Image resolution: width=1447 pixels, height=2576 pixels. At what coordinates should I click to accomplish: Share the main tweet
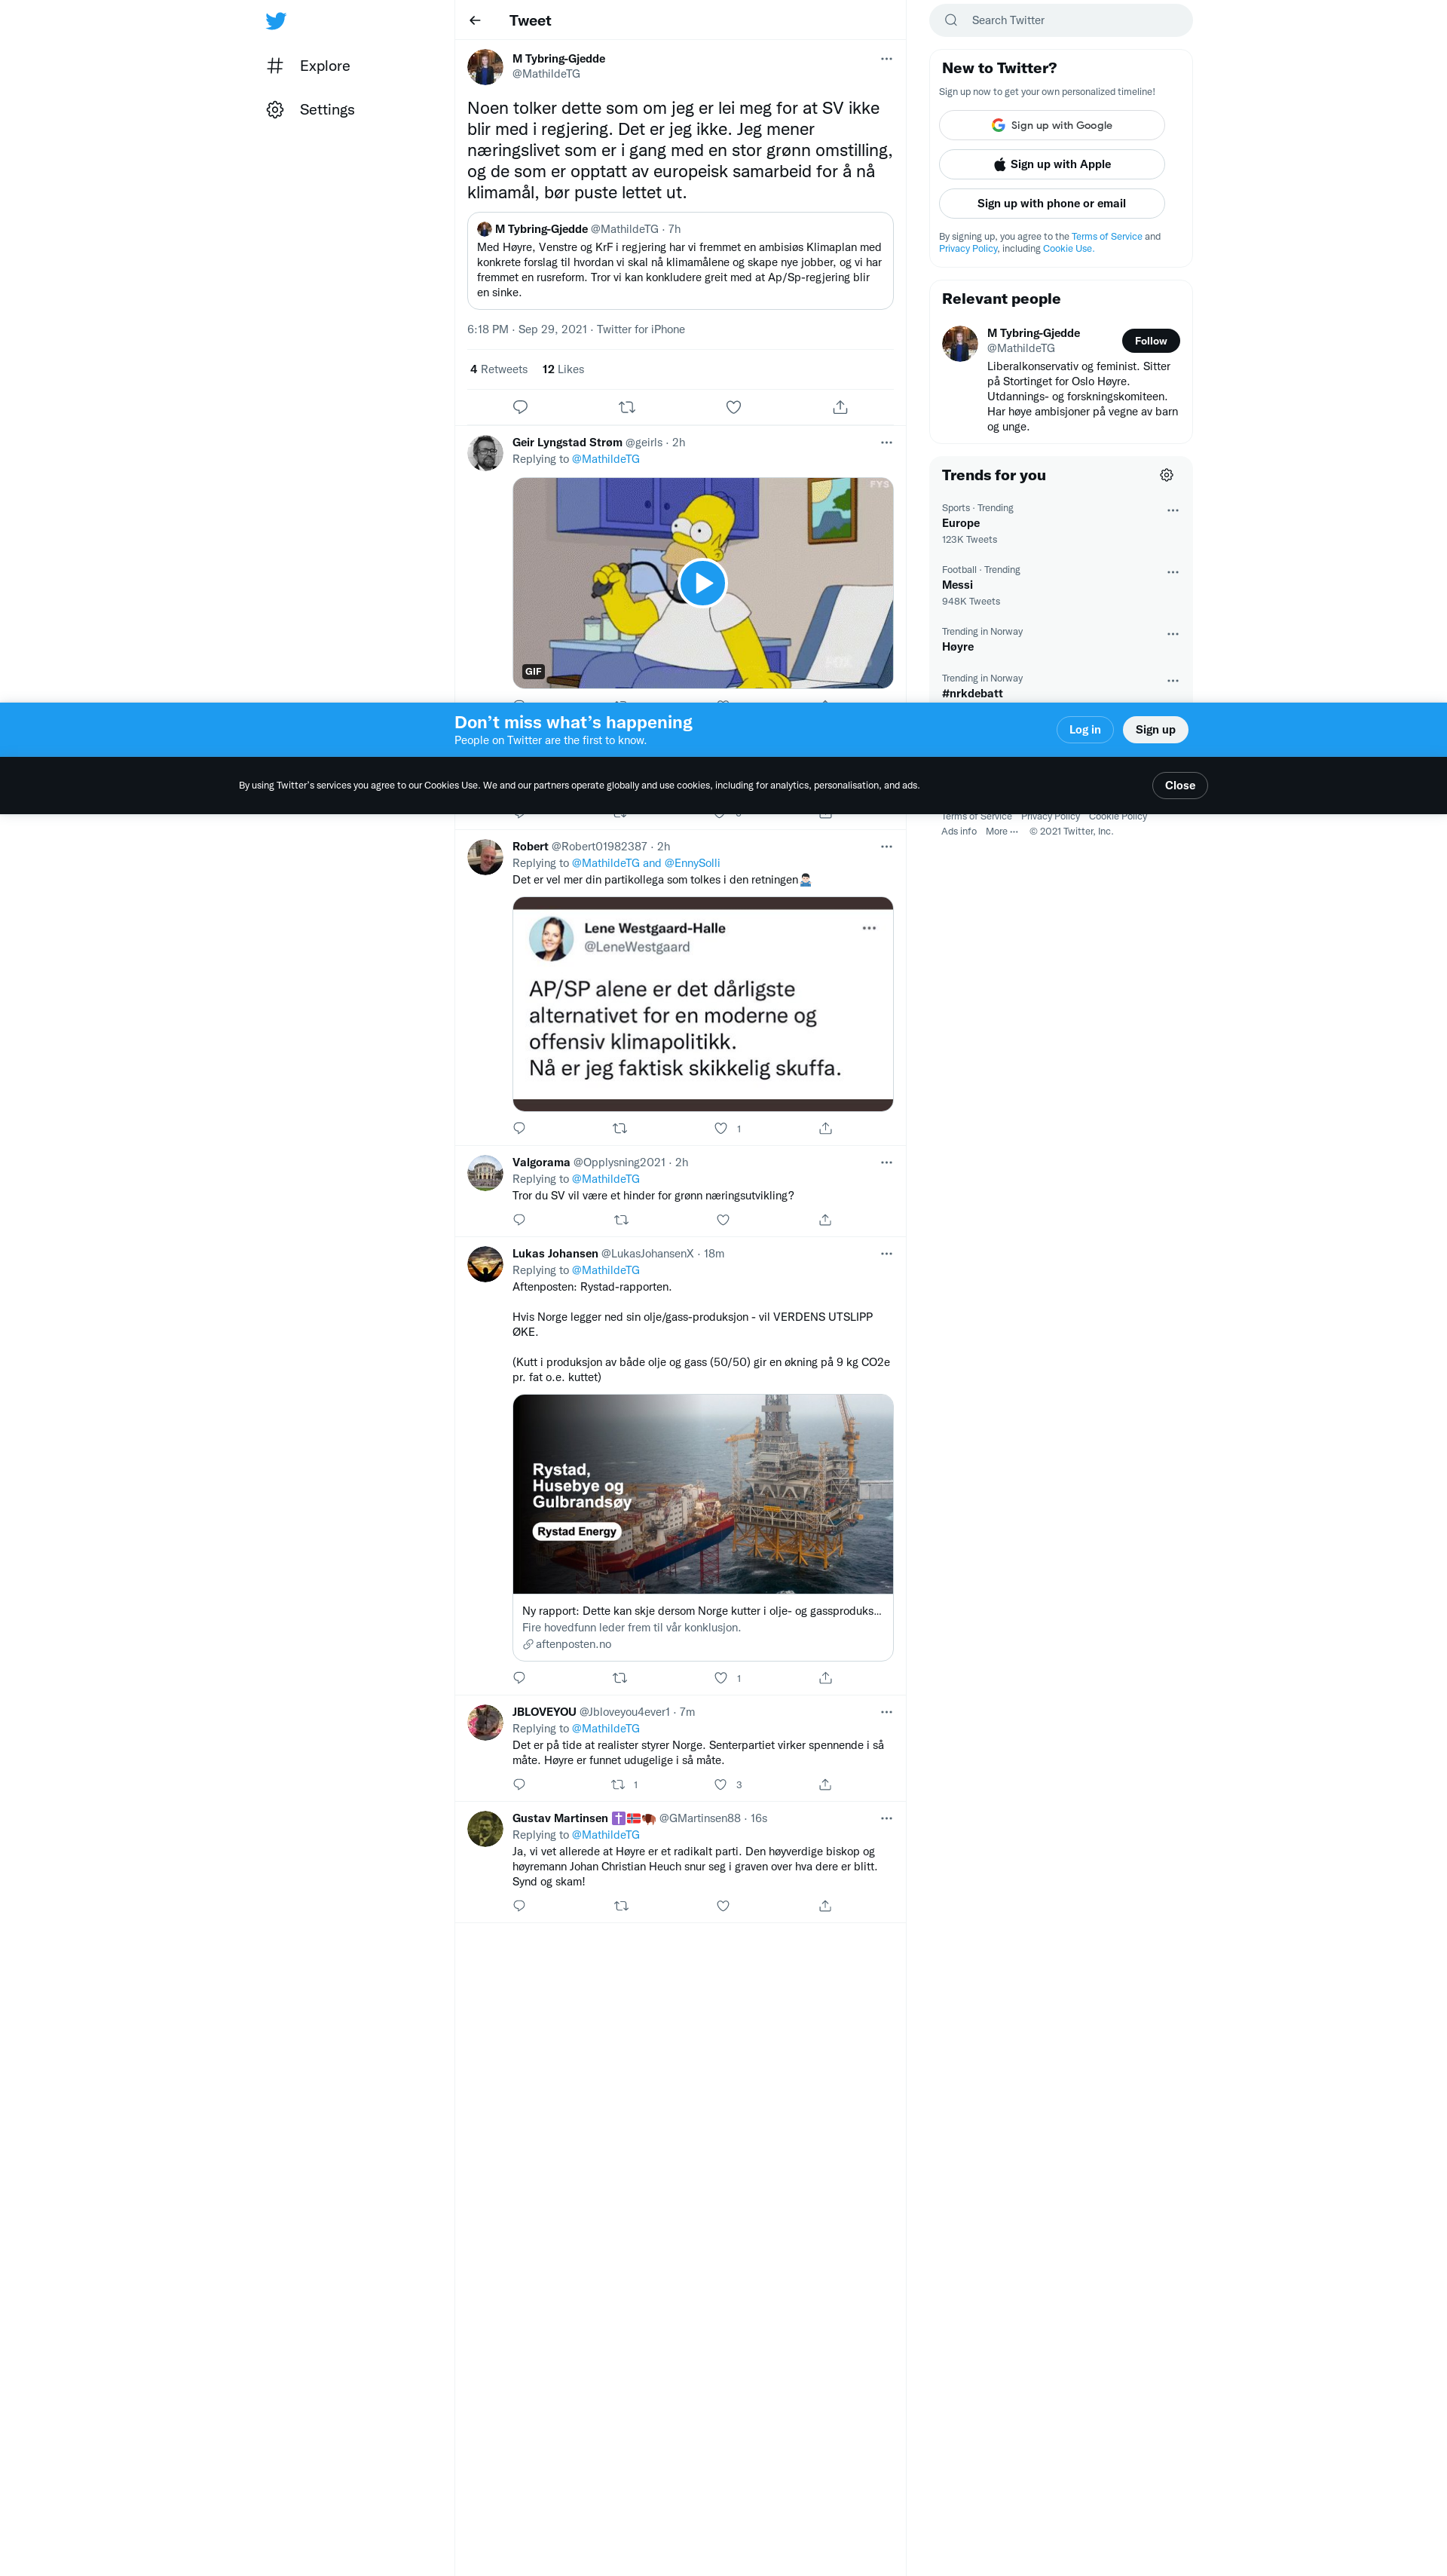(840, 407)
